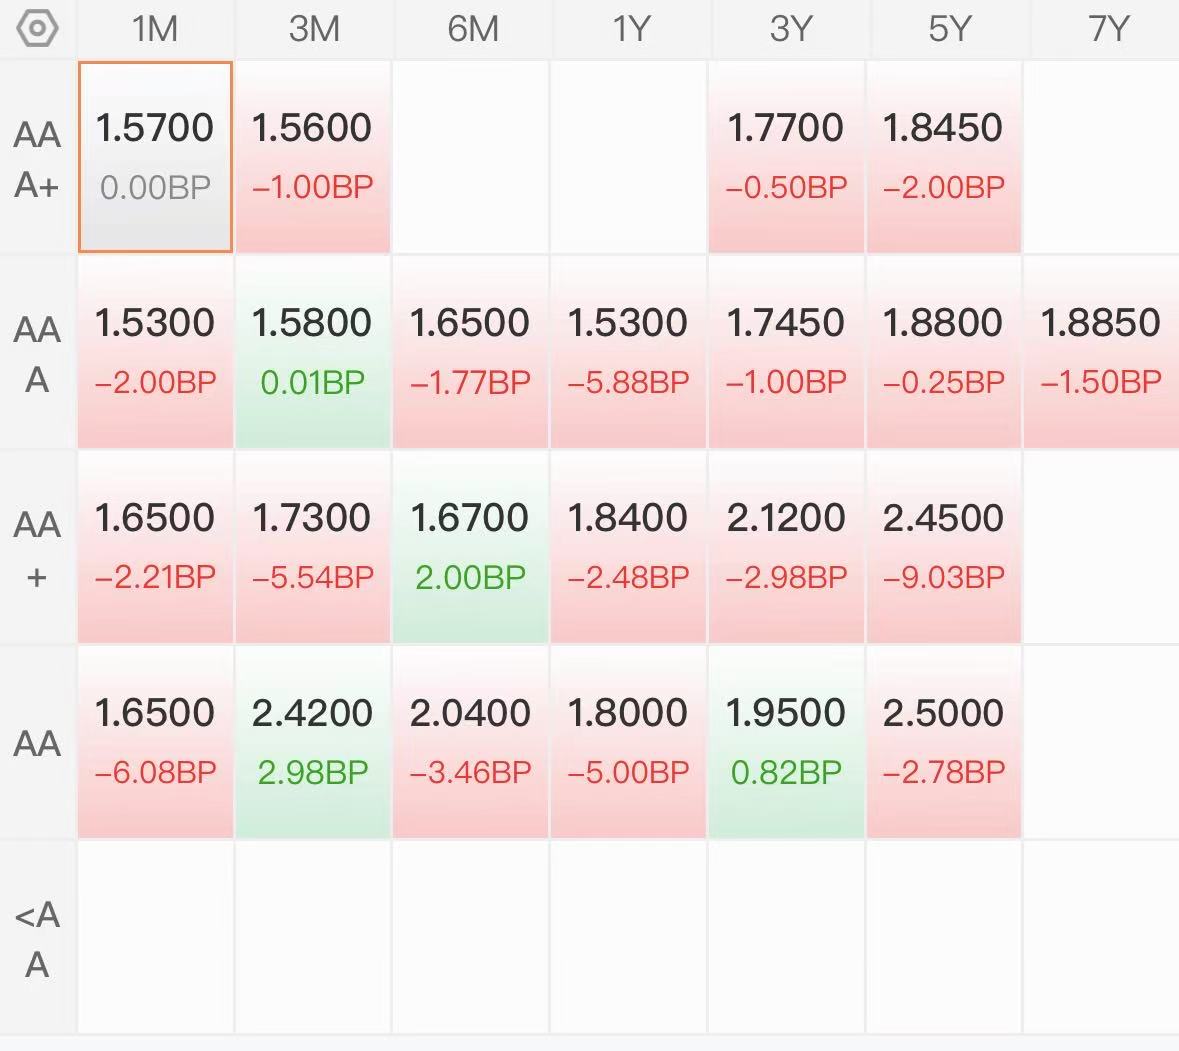Viewport: 1179px width, 1051px height.
Task: Select the AA 1M cell with -6.08BP
Action: pyautogui.click(x=156, y=742)
